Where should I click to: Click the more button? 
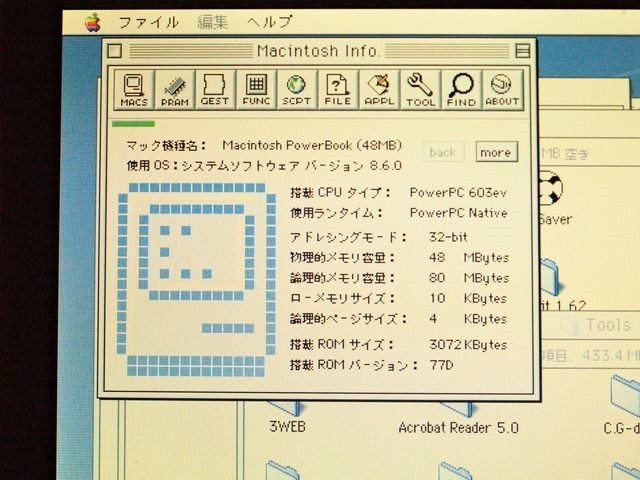(496, 152)
